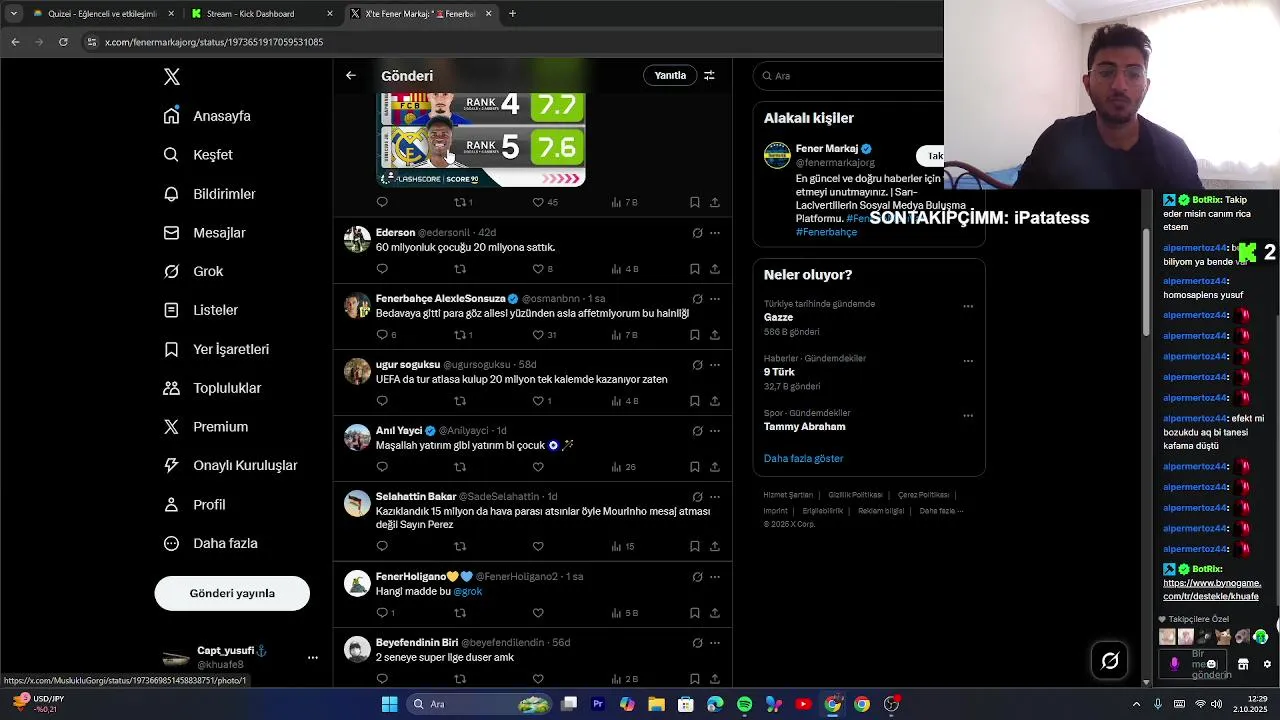Open Ederson profile avatar
Screen dimensions: 1280x720
(x=357, y=240)
